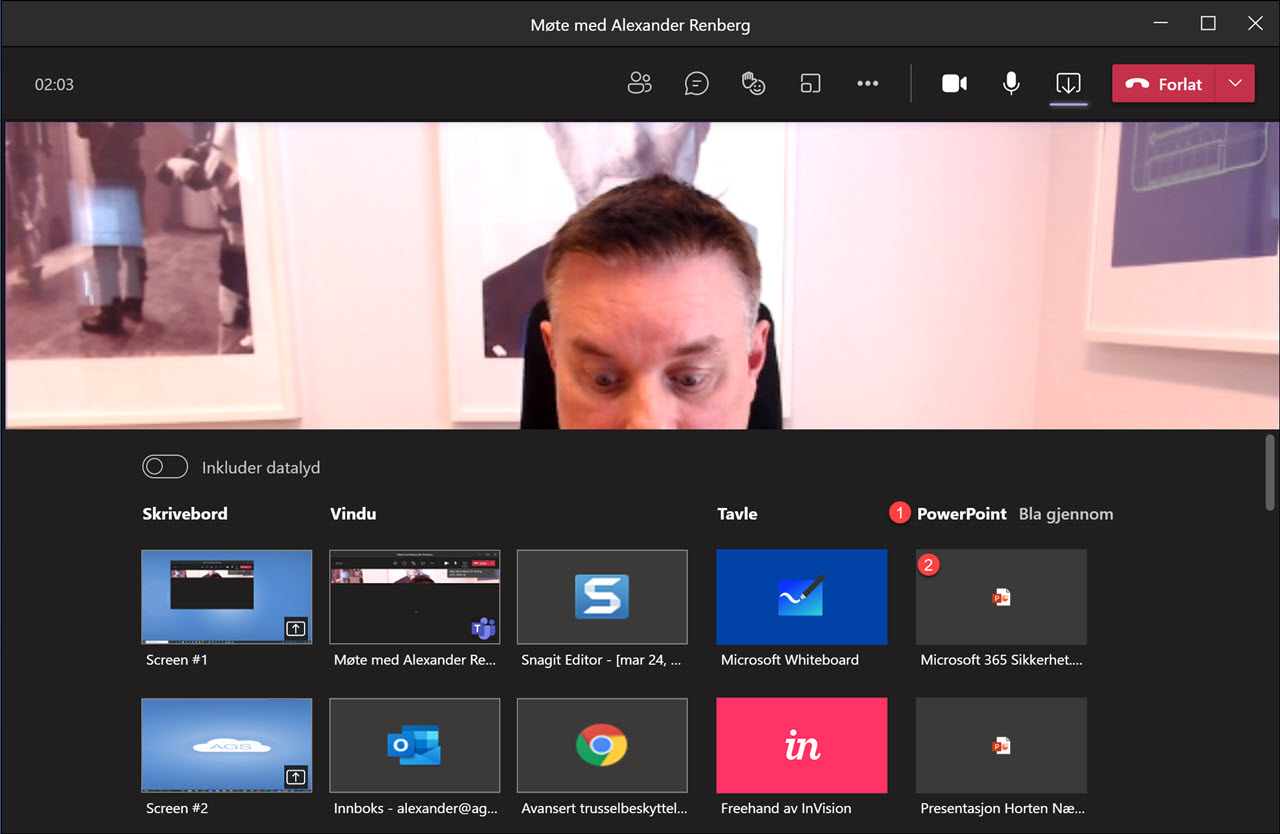This screenshot has width=1280, height=834.
Task: Select the Snagit Editor window
Action: [601, 597]
